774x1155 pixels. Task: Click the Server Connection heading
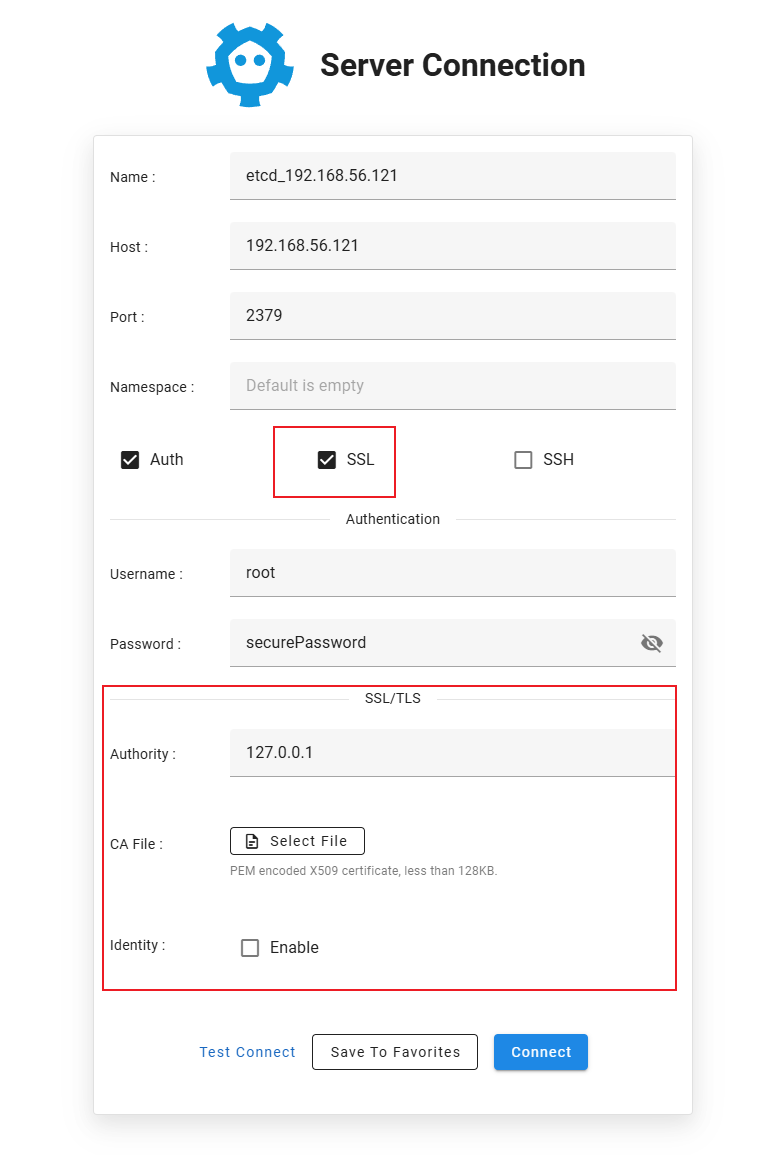452,65
